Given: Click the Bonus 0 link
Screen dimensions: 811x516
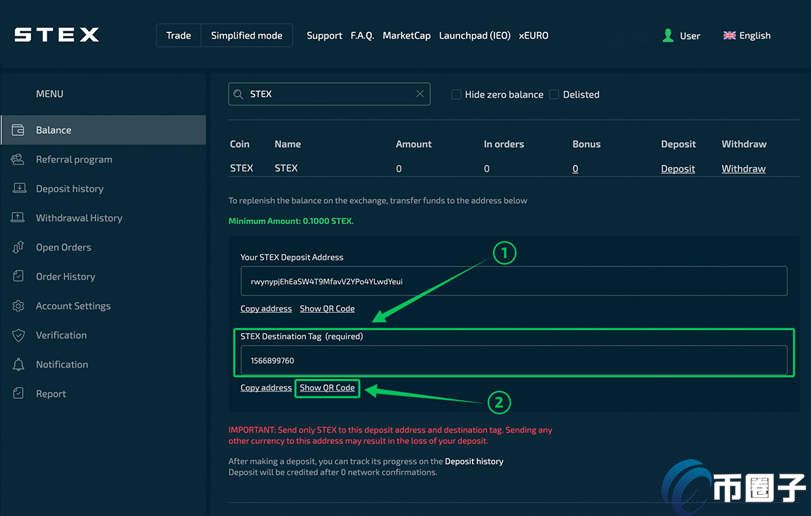Looking at the screenshot, I should point(575,169).
